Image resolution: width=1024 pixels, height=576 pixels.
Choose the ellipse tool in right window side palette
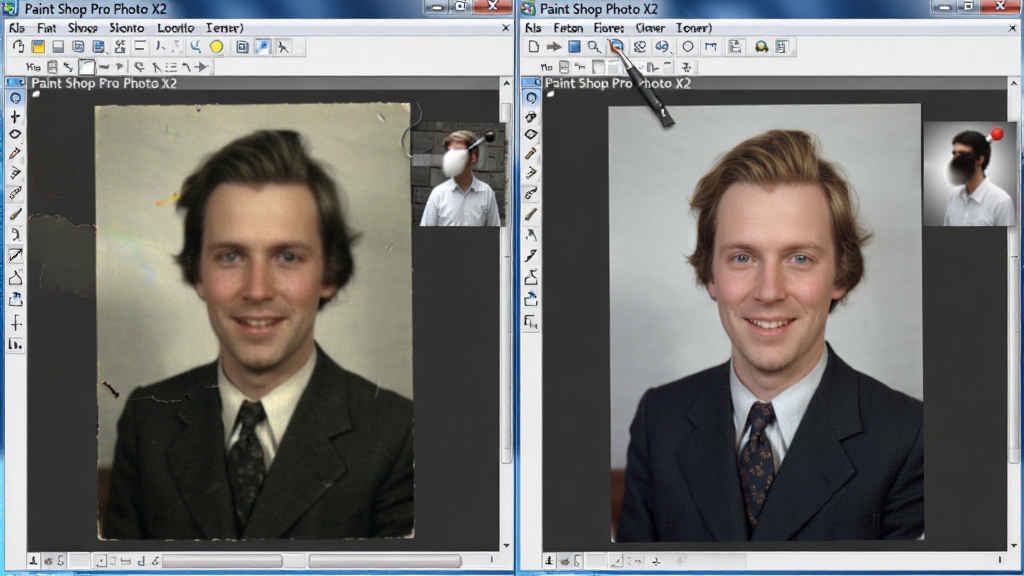pos(531,135)
